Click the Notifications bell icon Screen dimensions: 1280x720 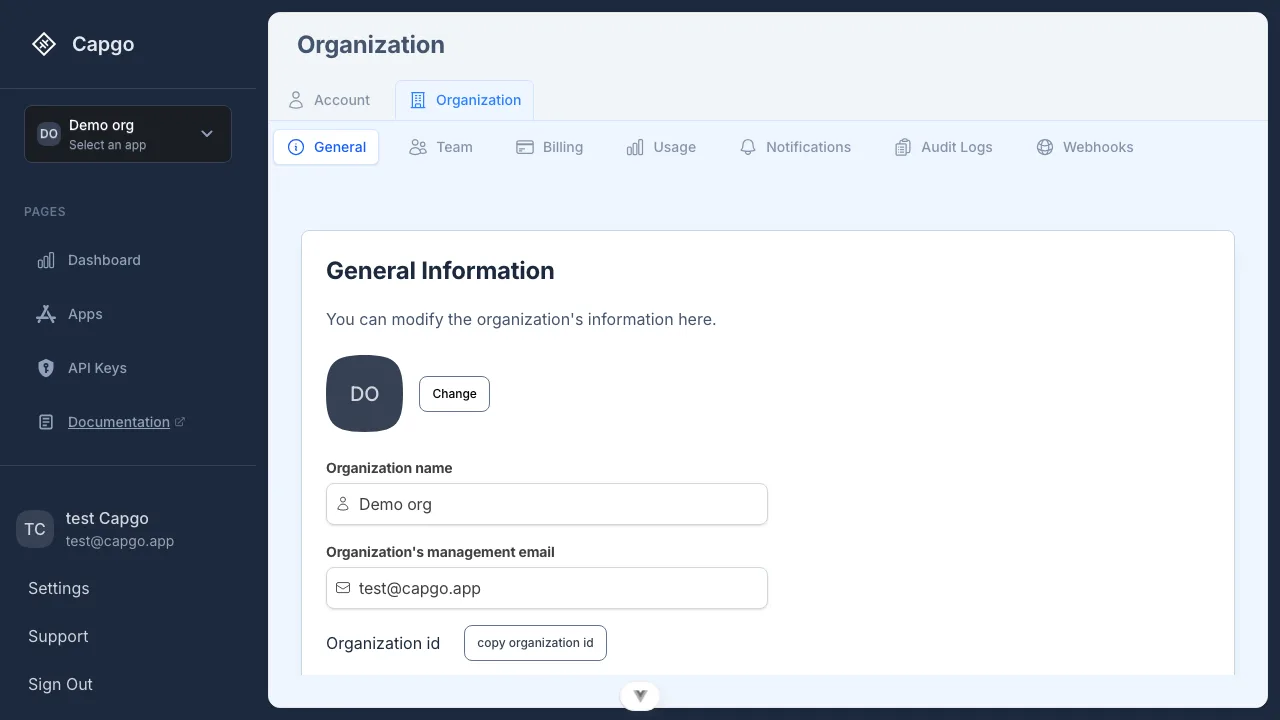coord(748,147)
